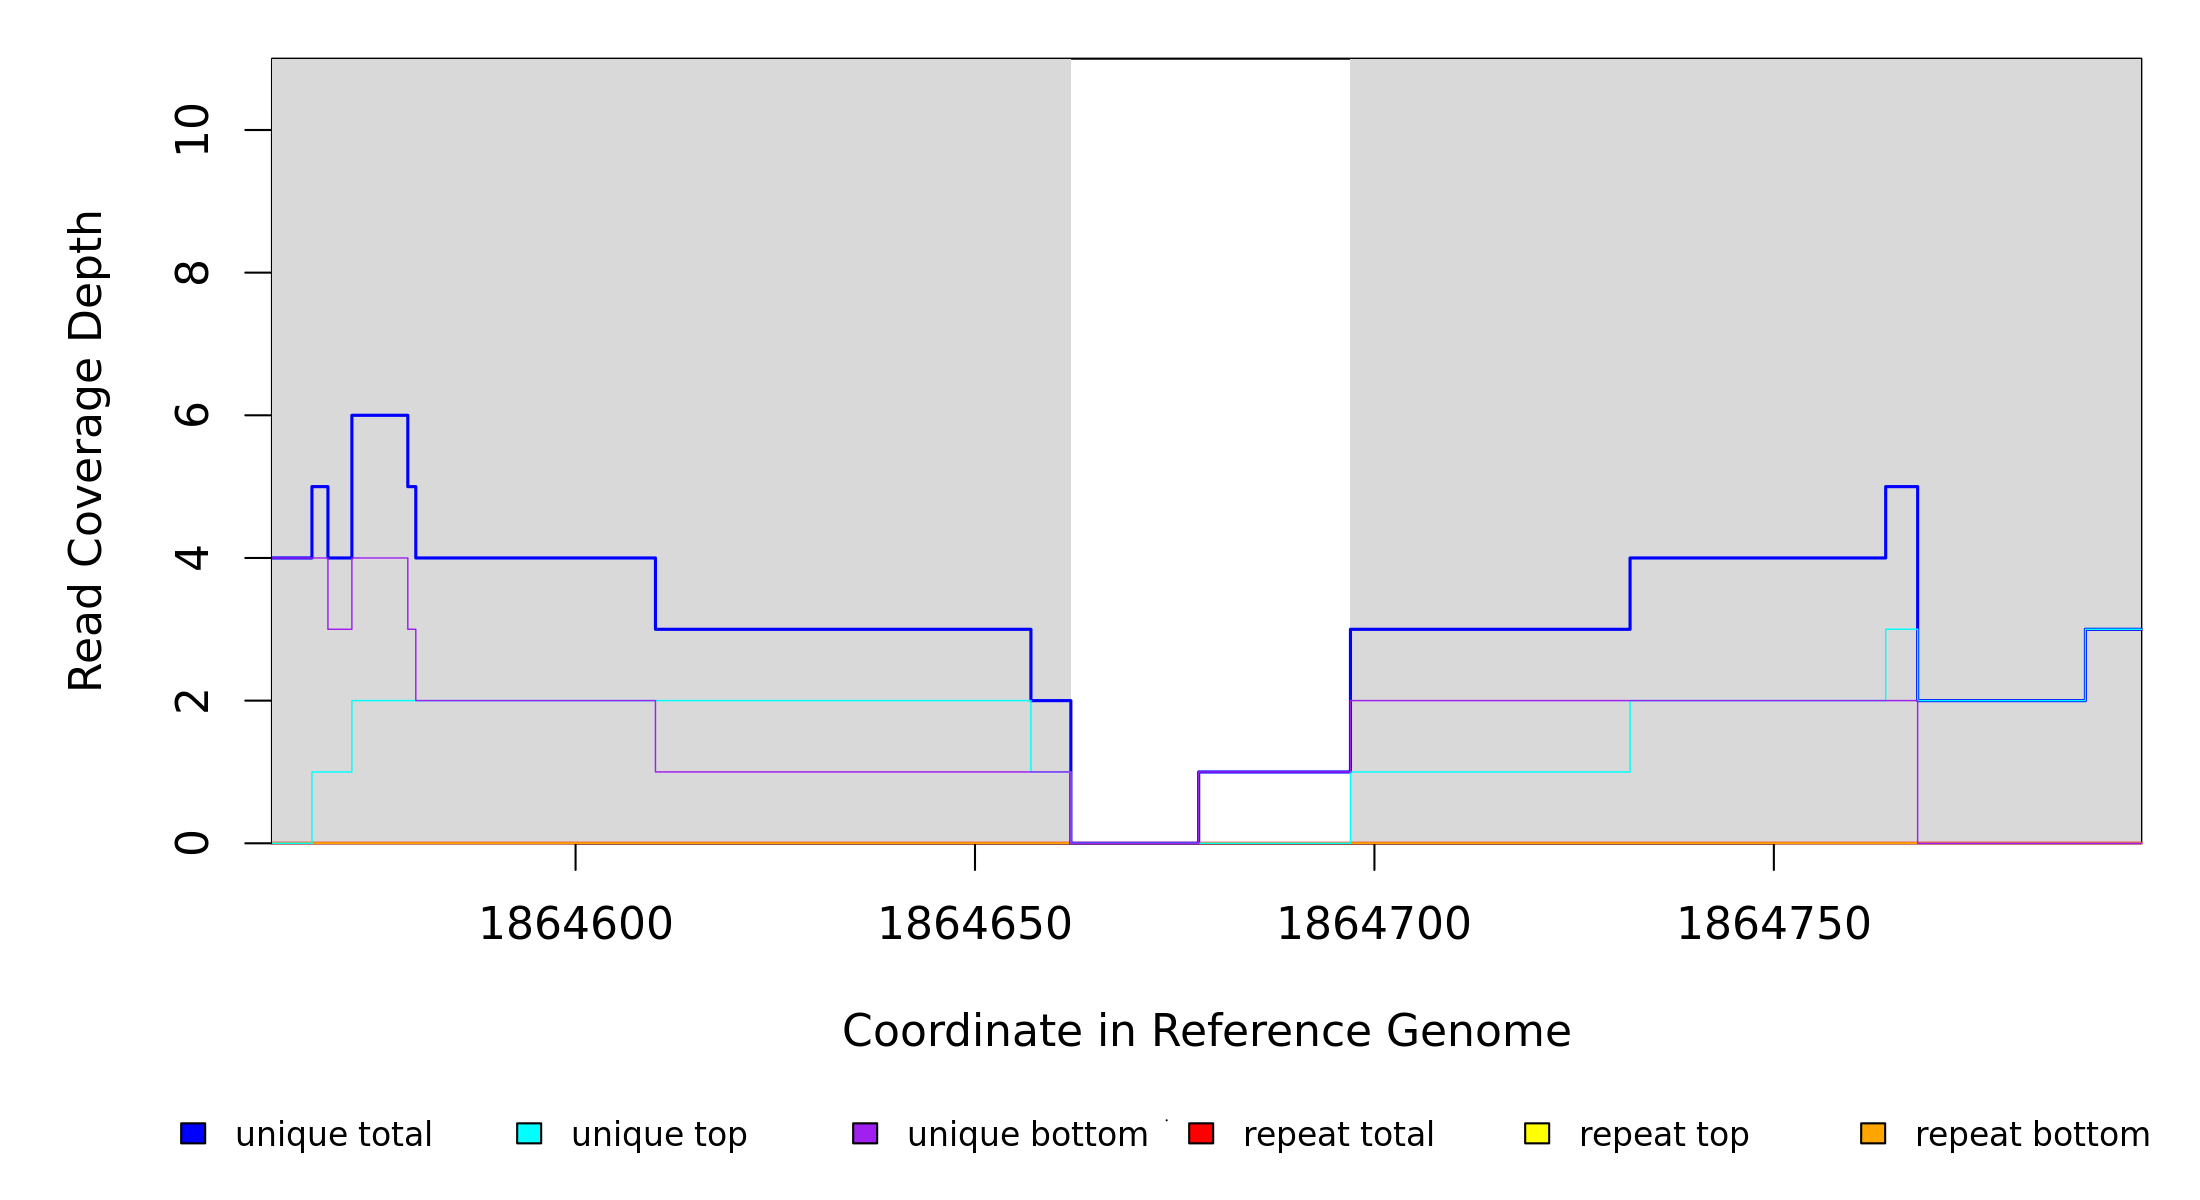Click the 1864700 x-axis tick label
Screen dimensions: 2200x1200
point(1374,924)
